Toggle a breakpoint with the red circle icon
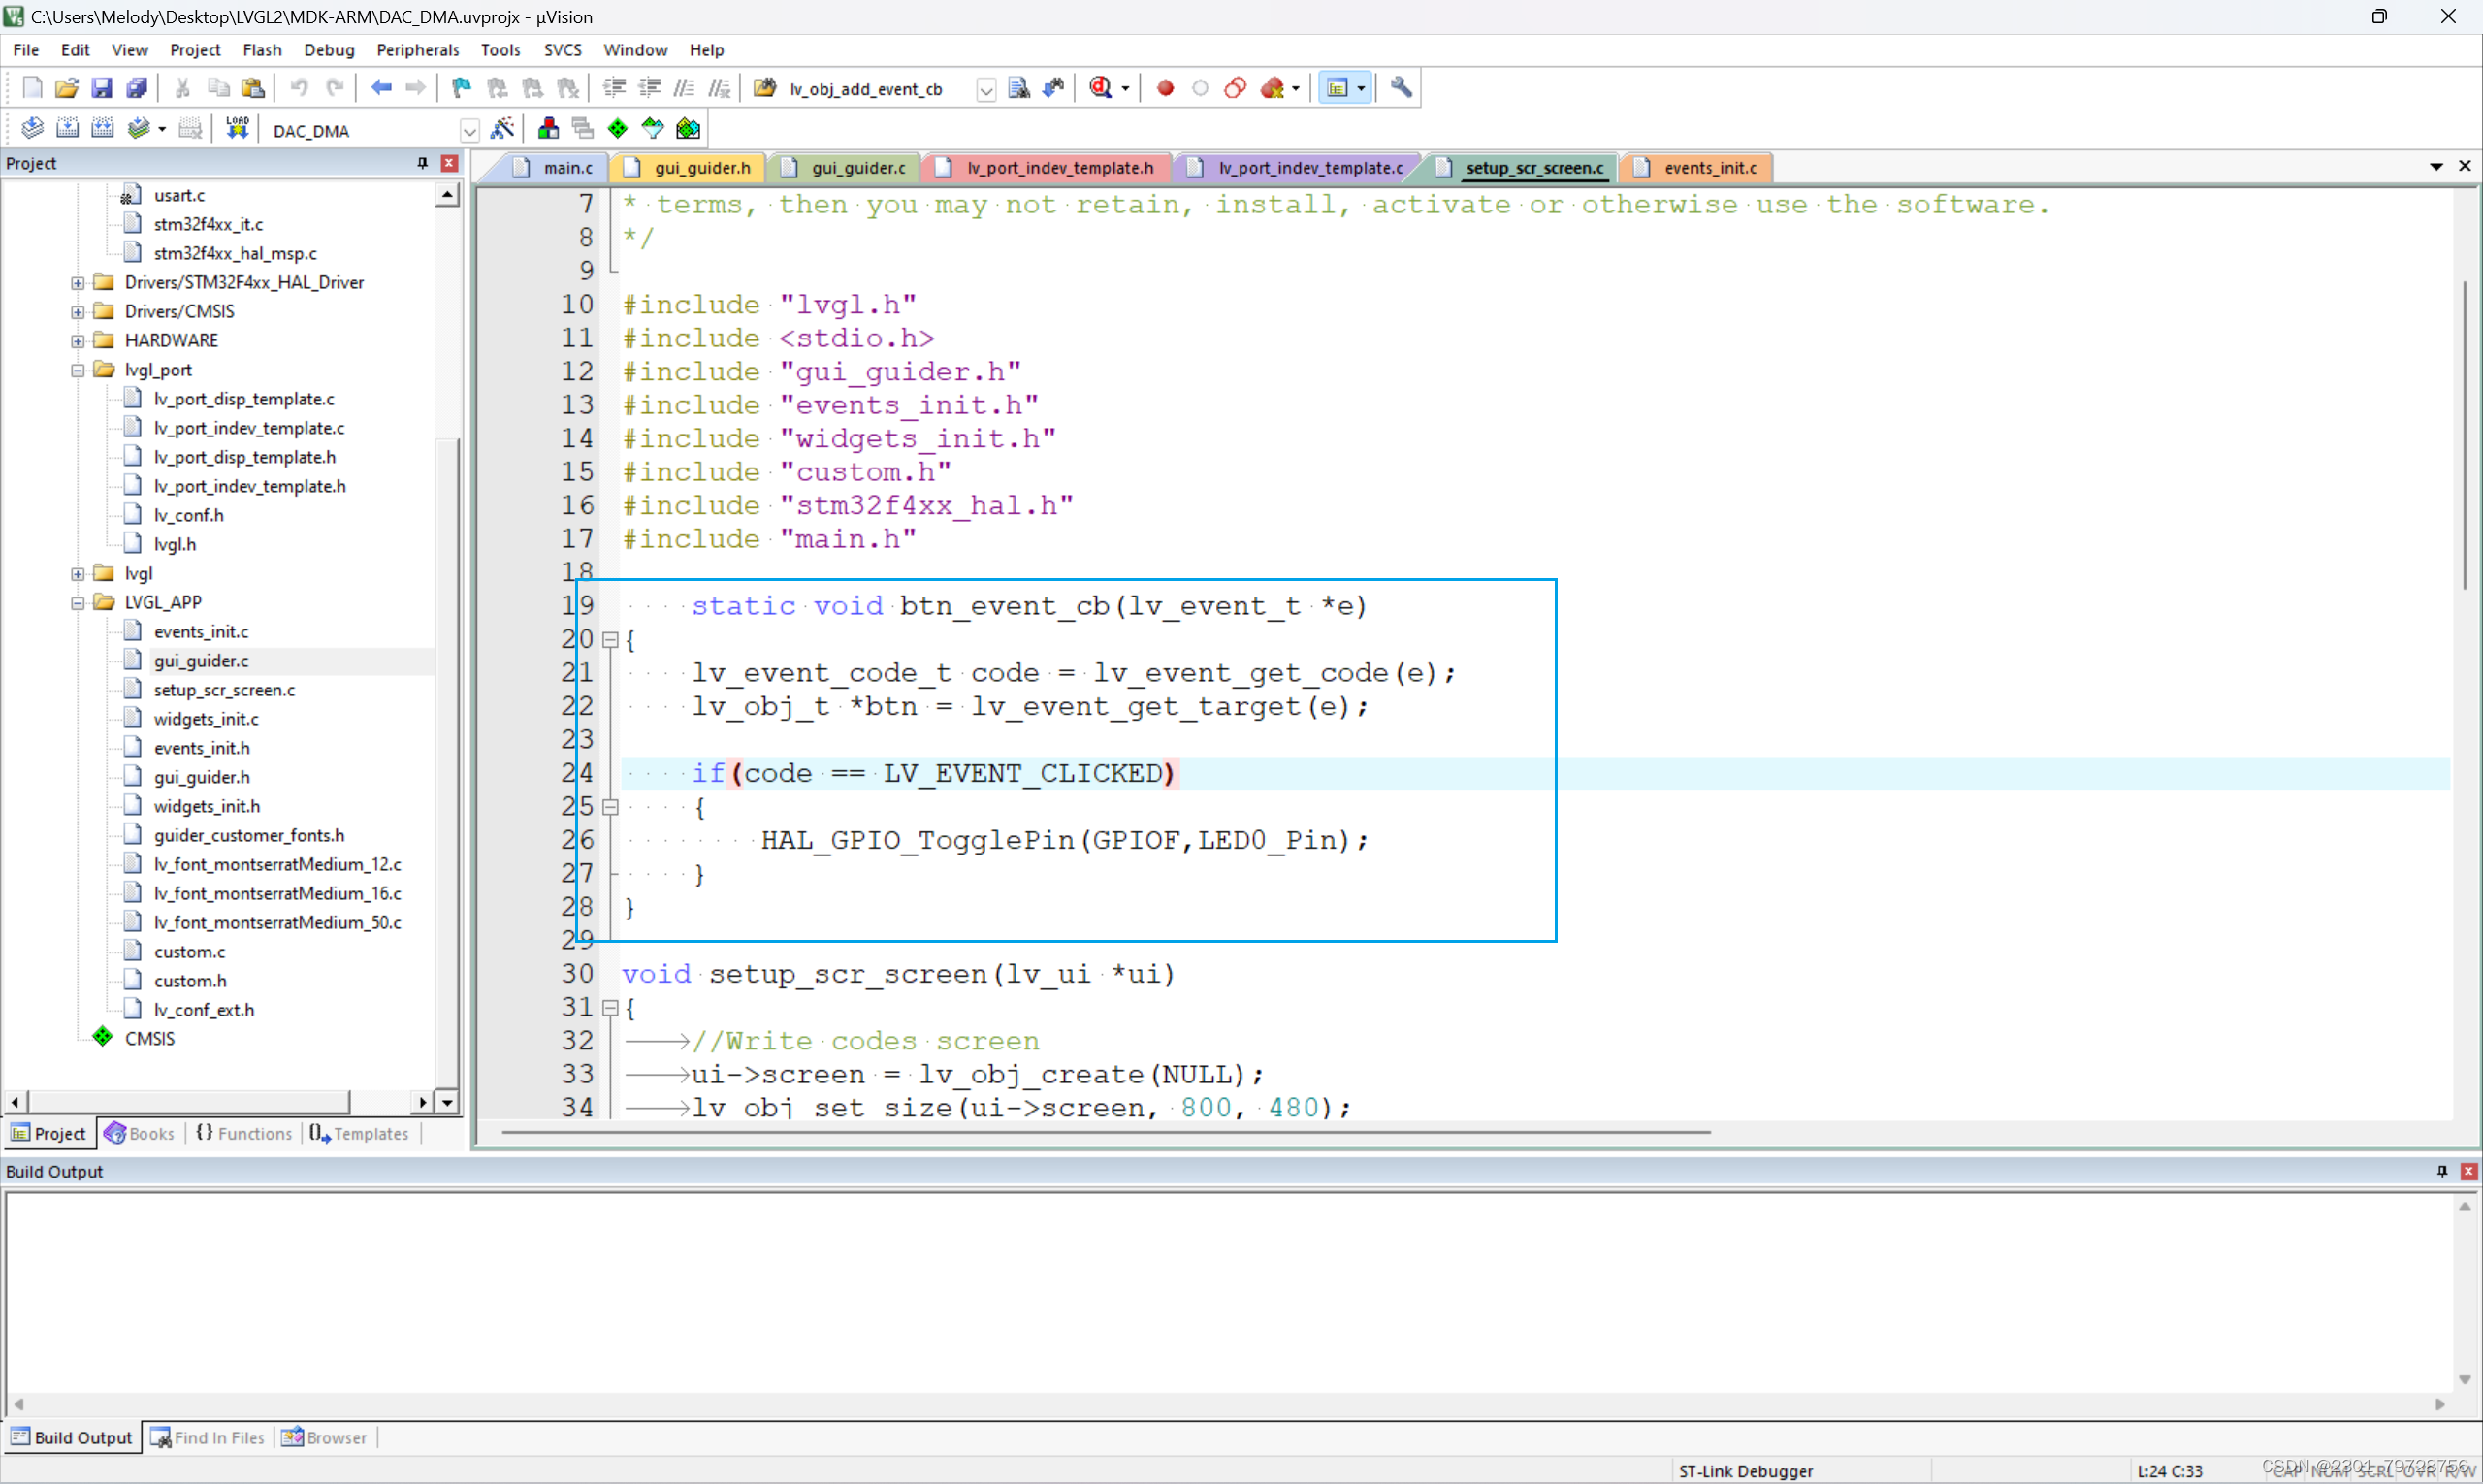 (x=1165, y=88)
